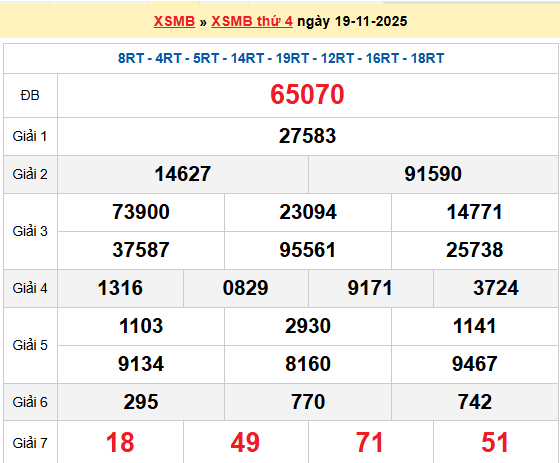The image size is (560, 463).
Task: Click the Giải 7 number 51
Action: (x=495, y=443)
